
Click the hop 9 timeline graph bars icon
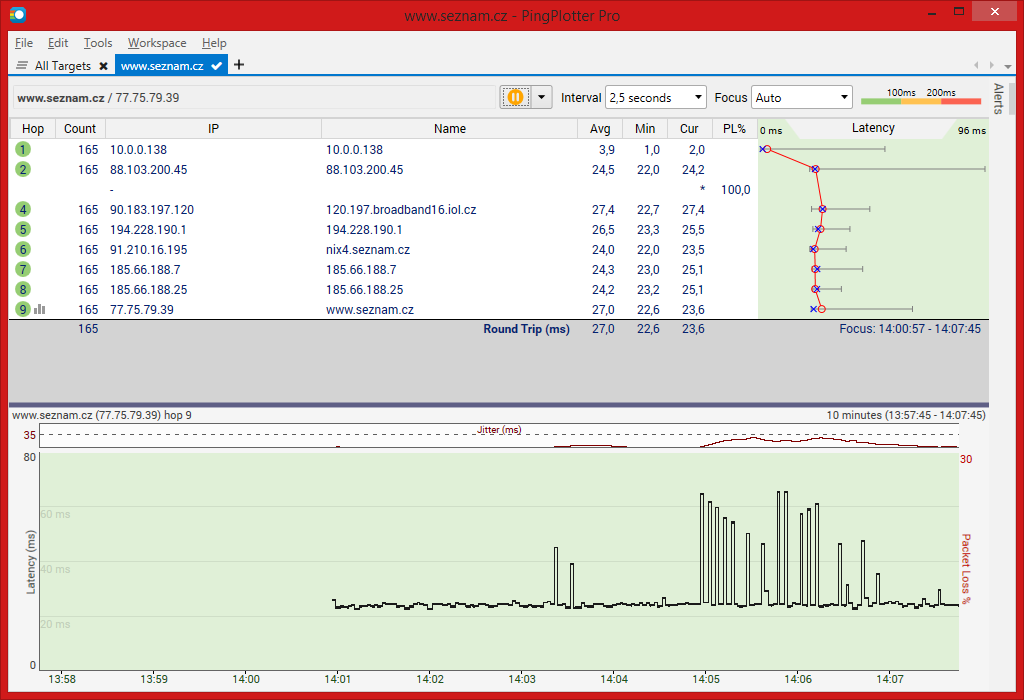tap(40, 310)
